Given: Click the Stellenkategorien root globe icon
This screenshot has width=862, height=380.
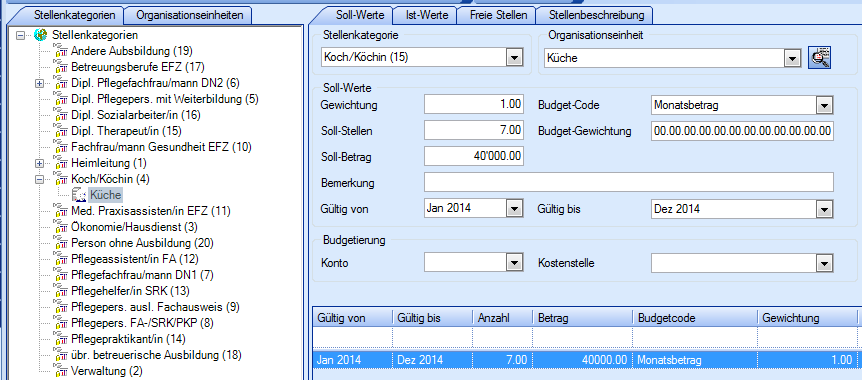Looking at the screenshot, I should tap(40, 35).
